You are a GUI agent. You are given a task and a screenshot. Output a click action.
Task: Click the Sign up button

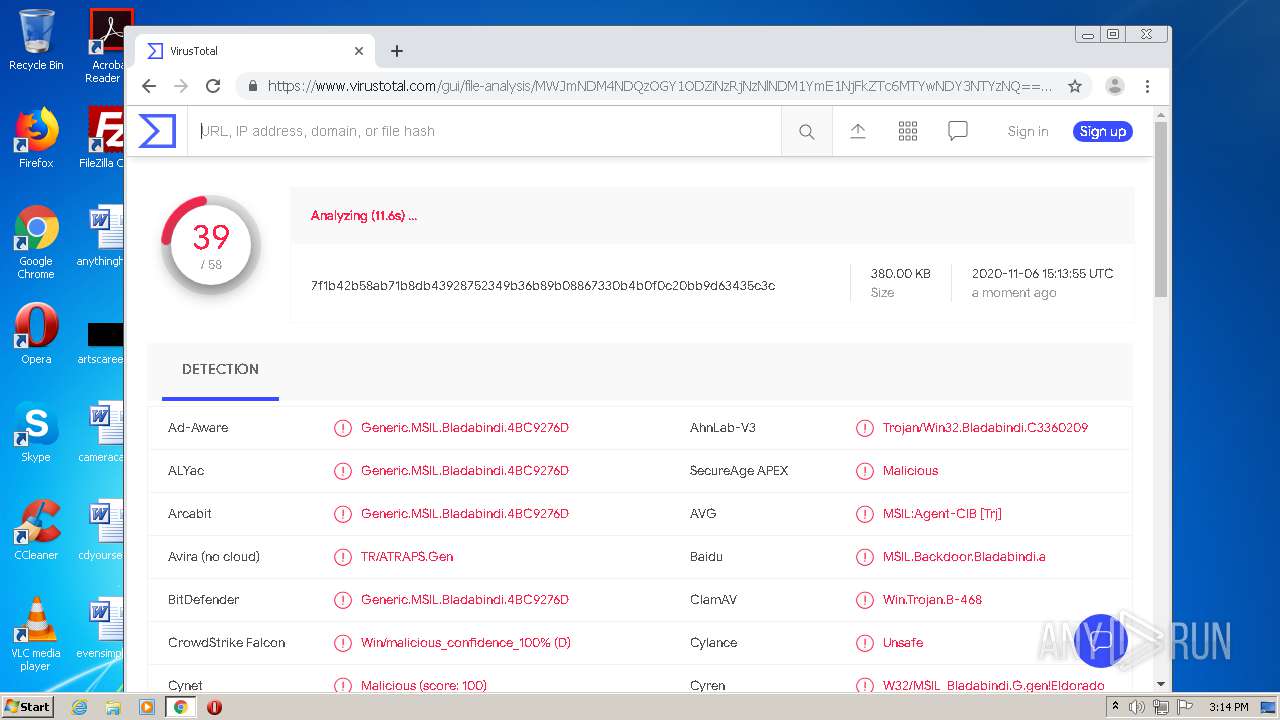point(1103,131)
